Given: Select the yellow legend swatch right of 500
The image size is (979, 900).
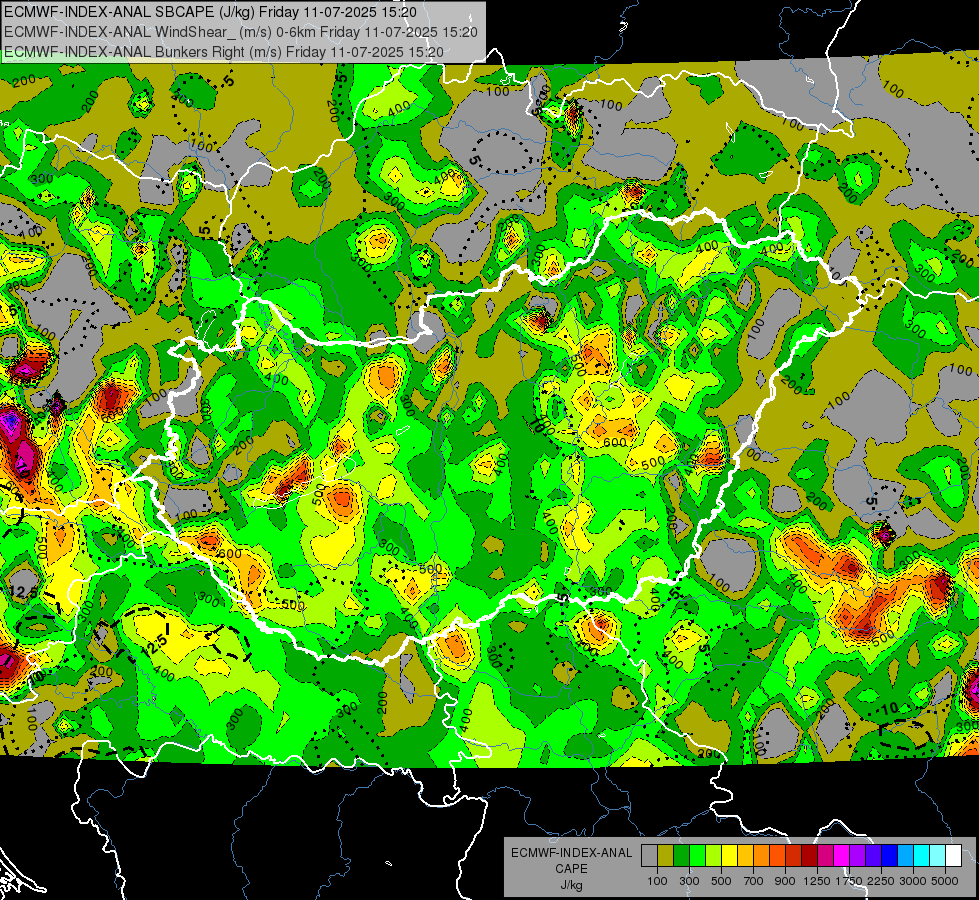Looking at the screenshot, I should (729, 856).
